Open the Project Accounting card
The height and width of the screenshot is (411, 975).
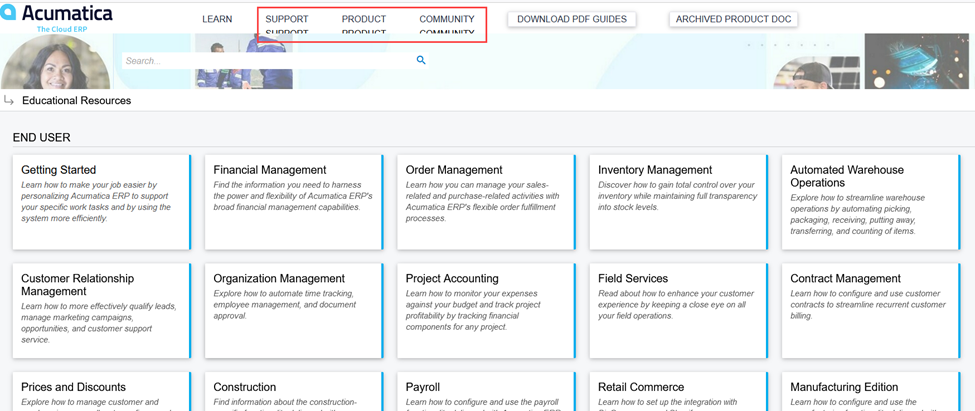coord(486,311)
